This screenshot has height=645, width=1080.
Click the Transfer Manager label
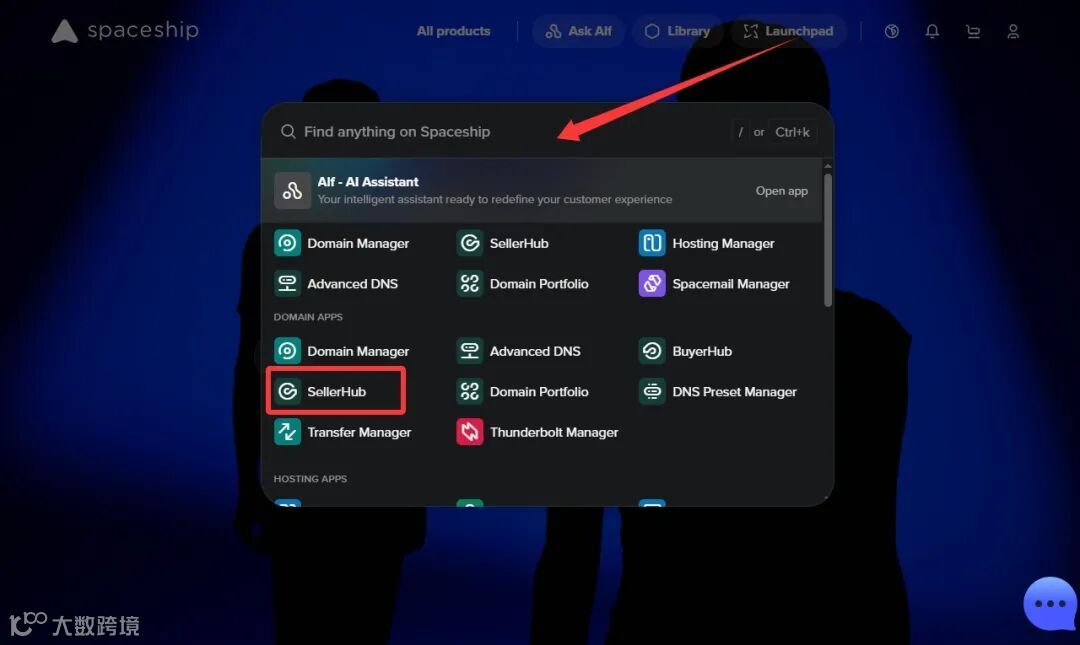(359, 433)
